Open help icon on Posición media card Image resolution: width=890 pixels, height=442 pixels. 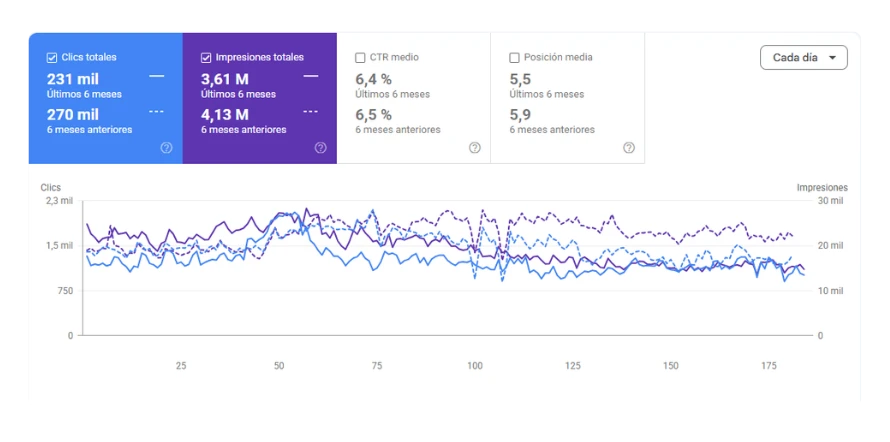coord(629,148)
